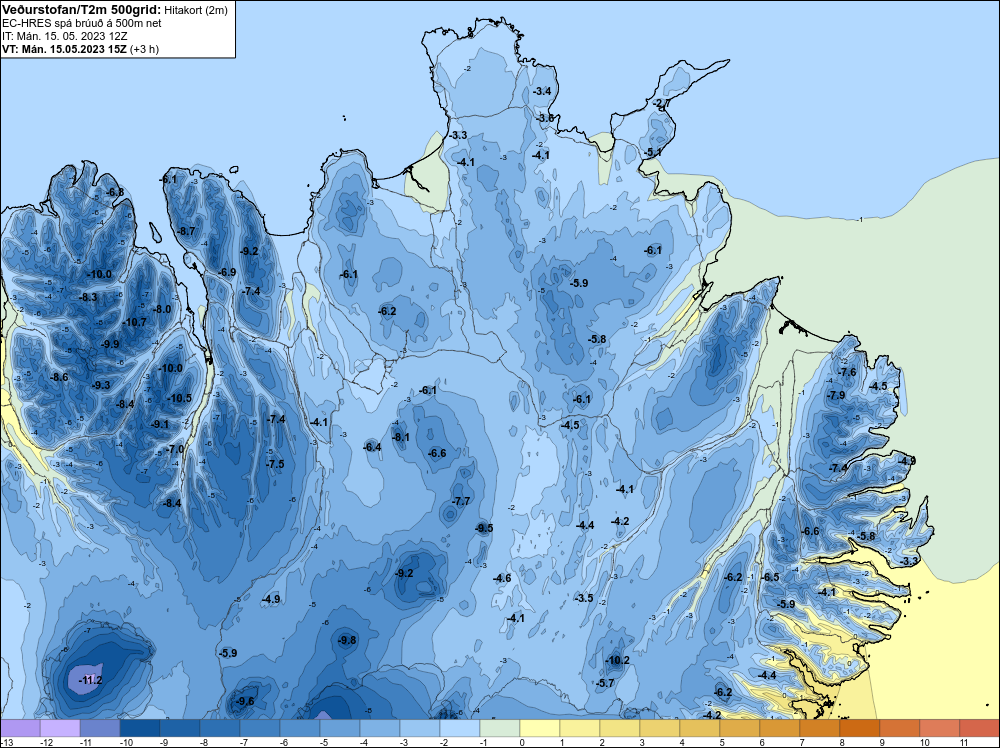Click the -9.9 temperature label
Screen dimensions: 1000x748
(110, 344)
